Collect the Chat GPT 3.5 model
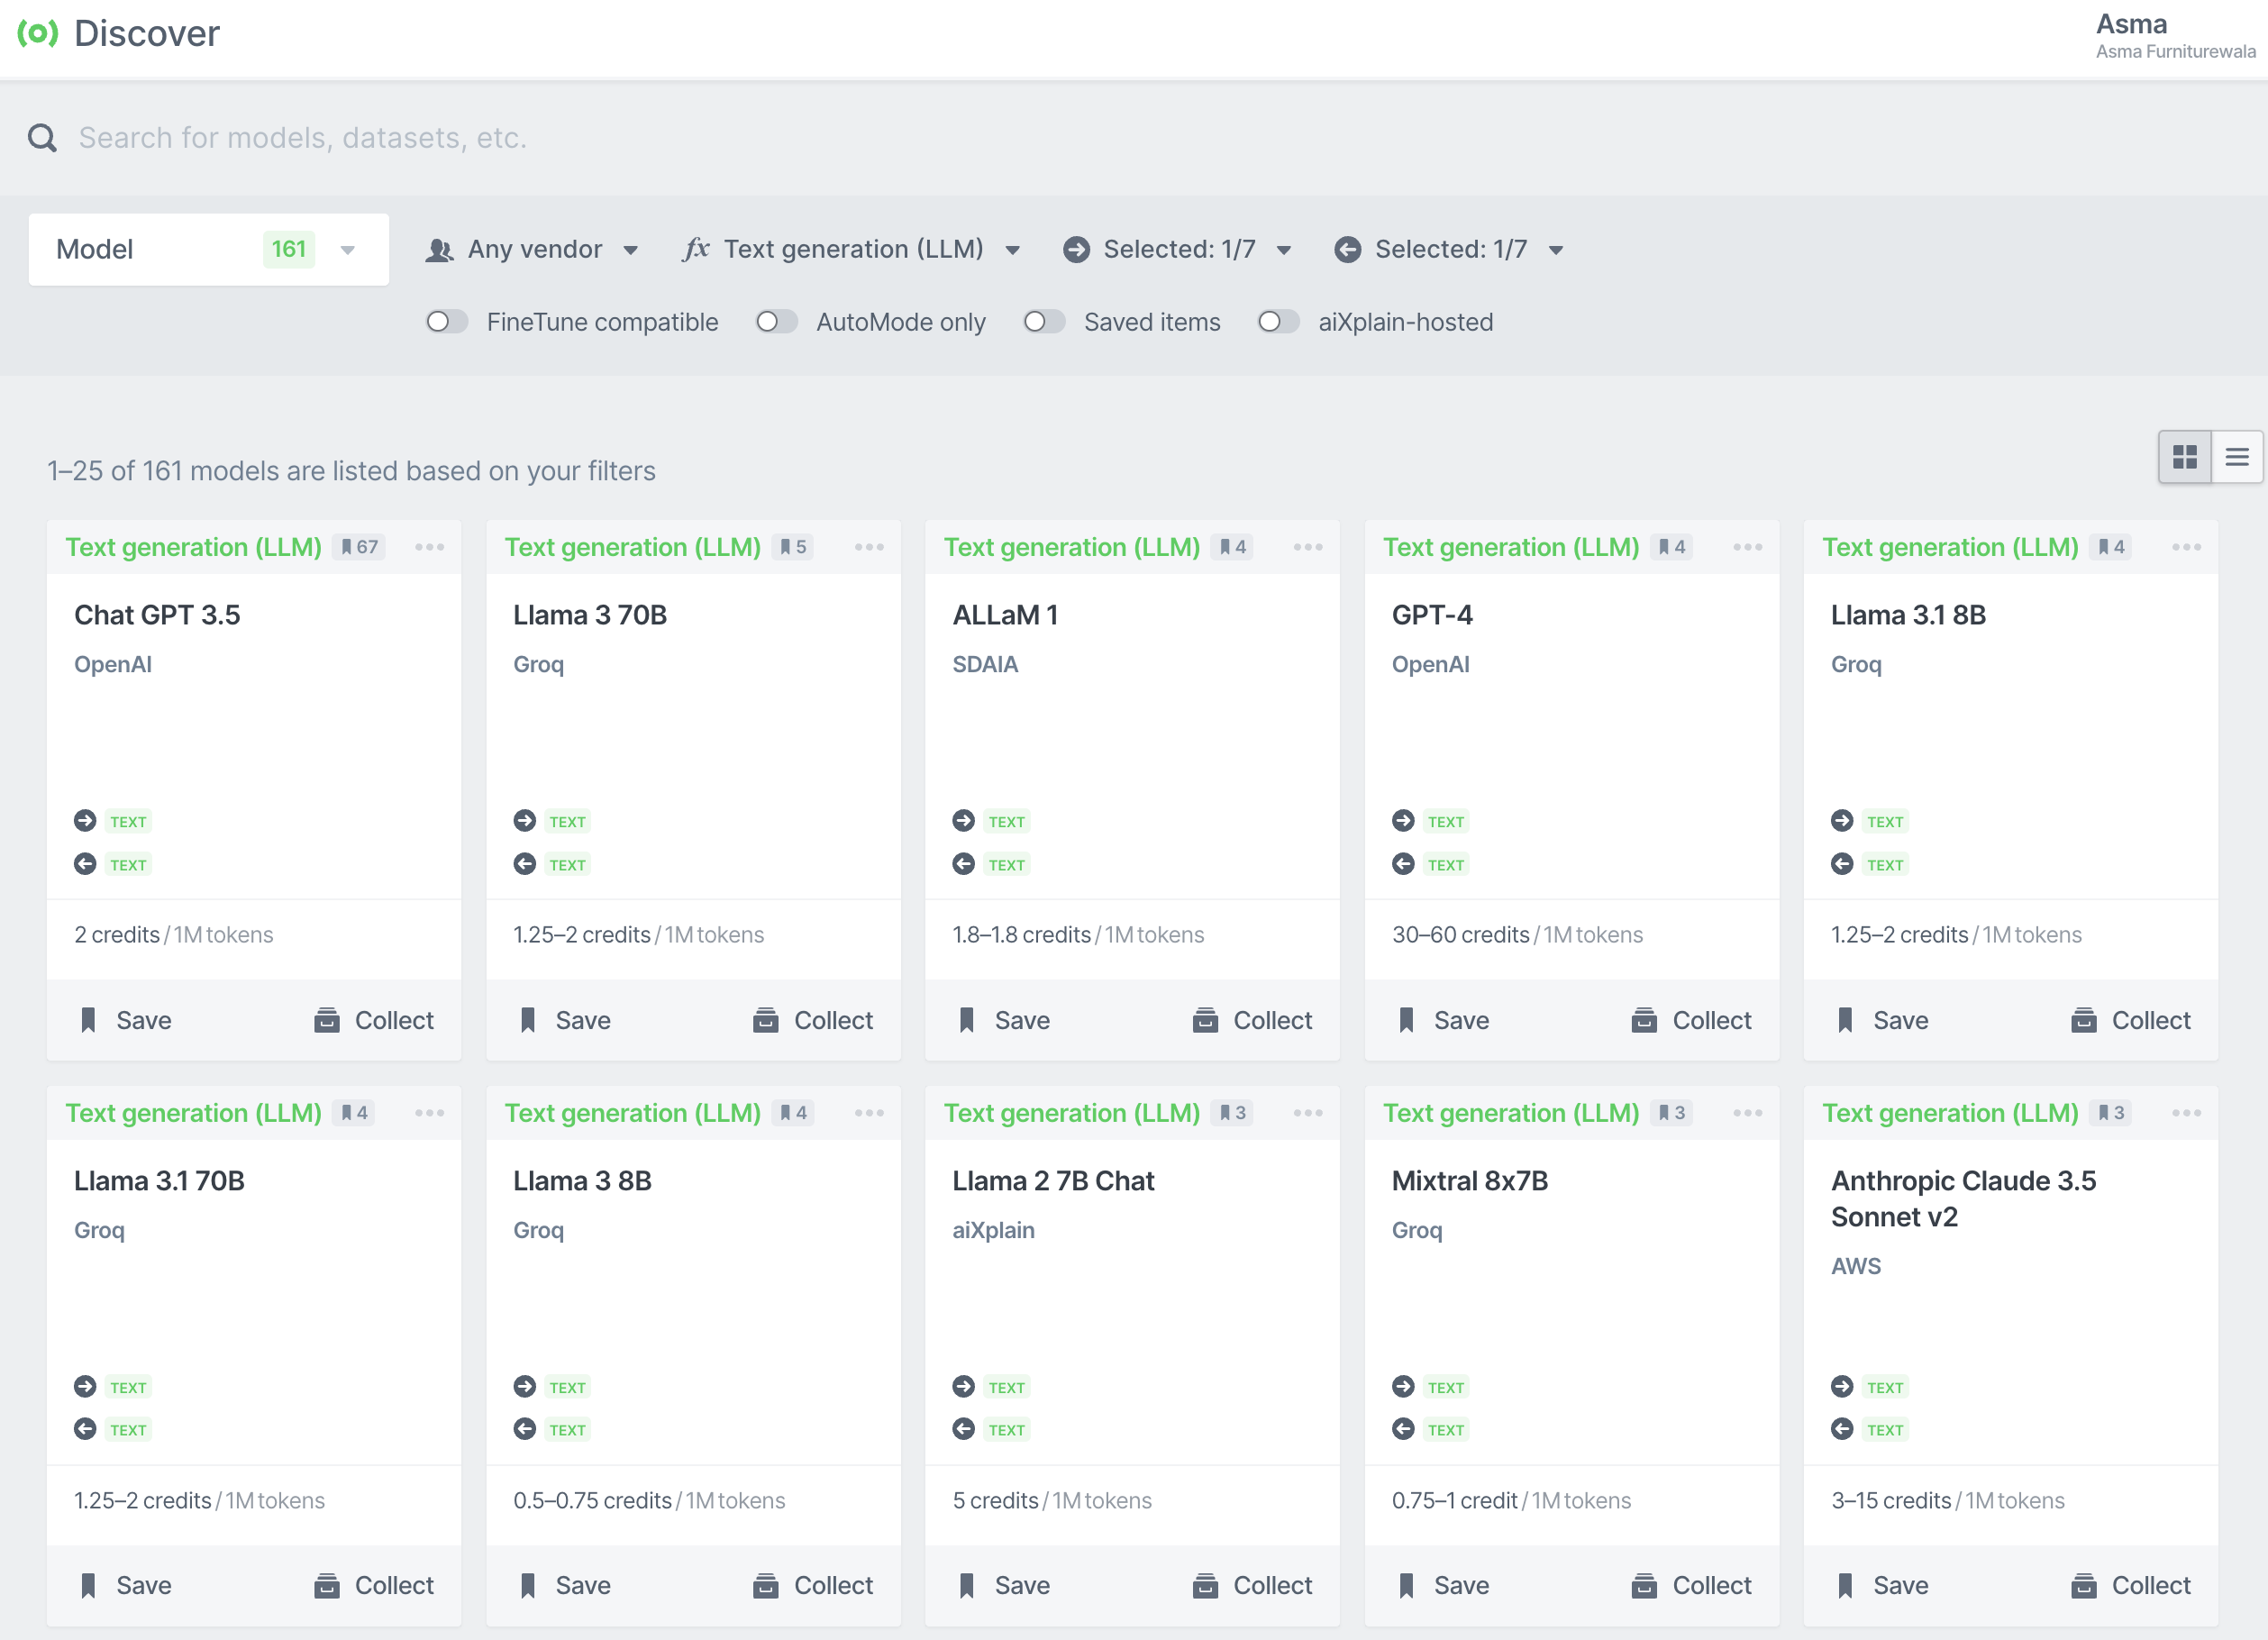Image resolution: width=2268 pixels, height=1640 pixels. [x=374, y=1020]
